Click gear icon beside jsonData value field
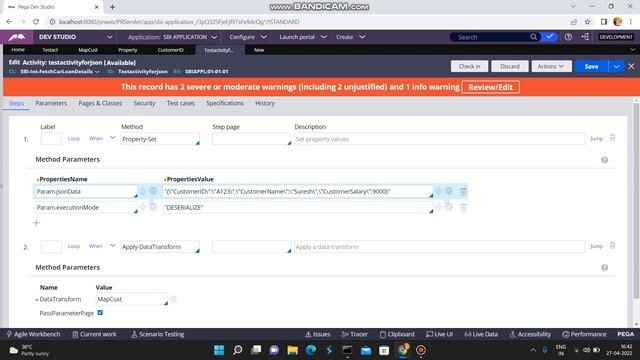 pos(449,191)
